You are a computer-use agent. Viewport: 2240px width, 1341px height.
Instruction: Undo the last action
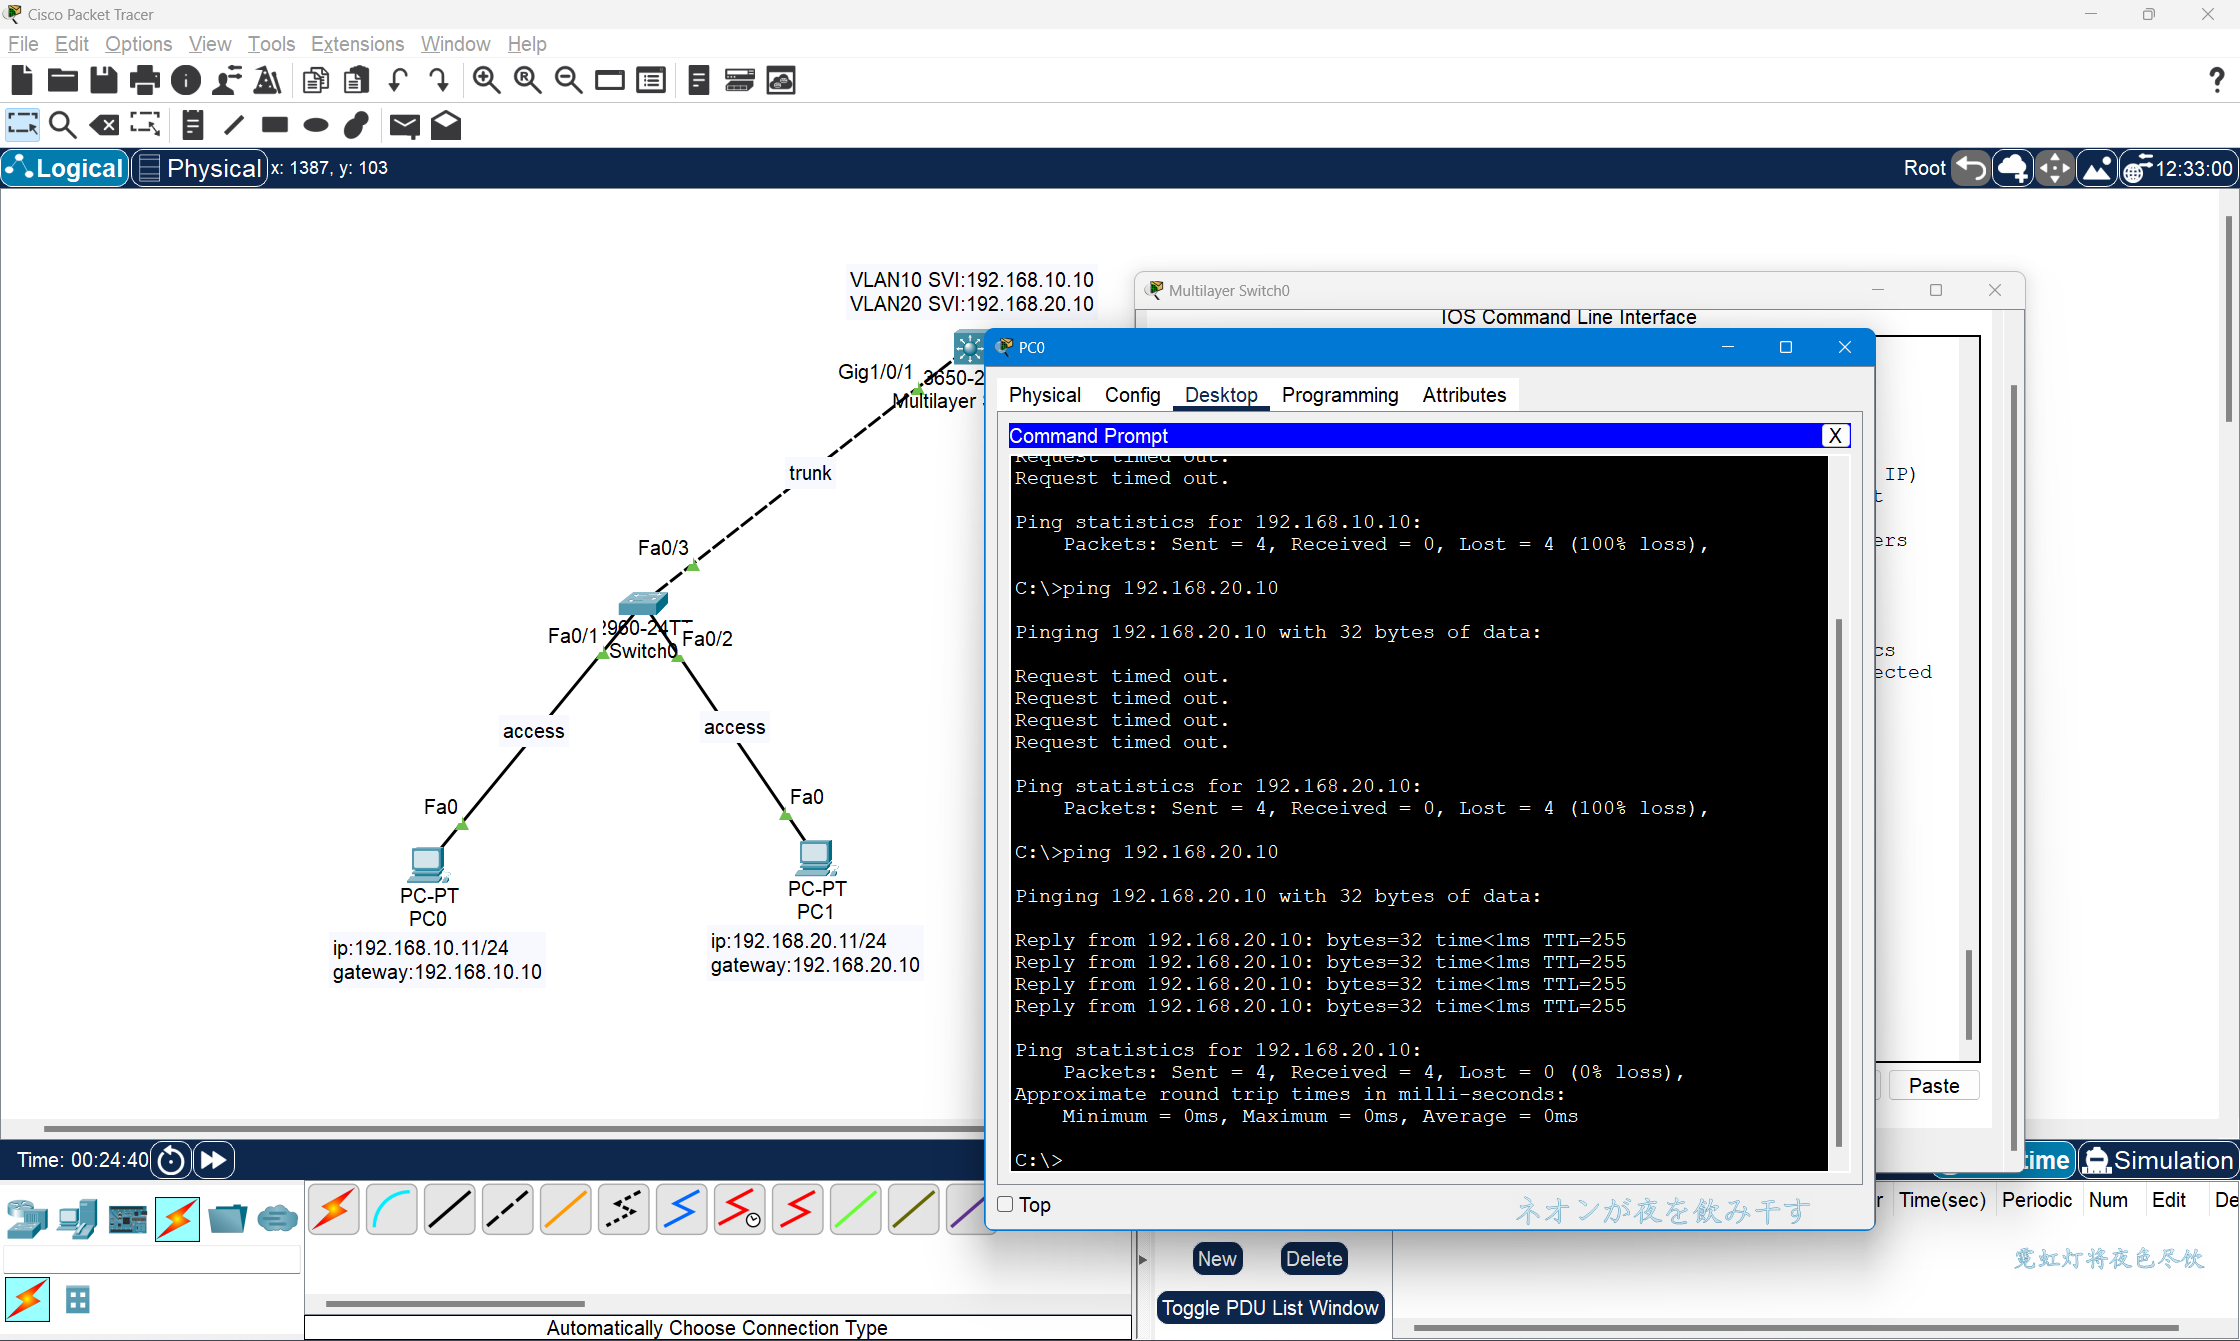pos(398,80)
